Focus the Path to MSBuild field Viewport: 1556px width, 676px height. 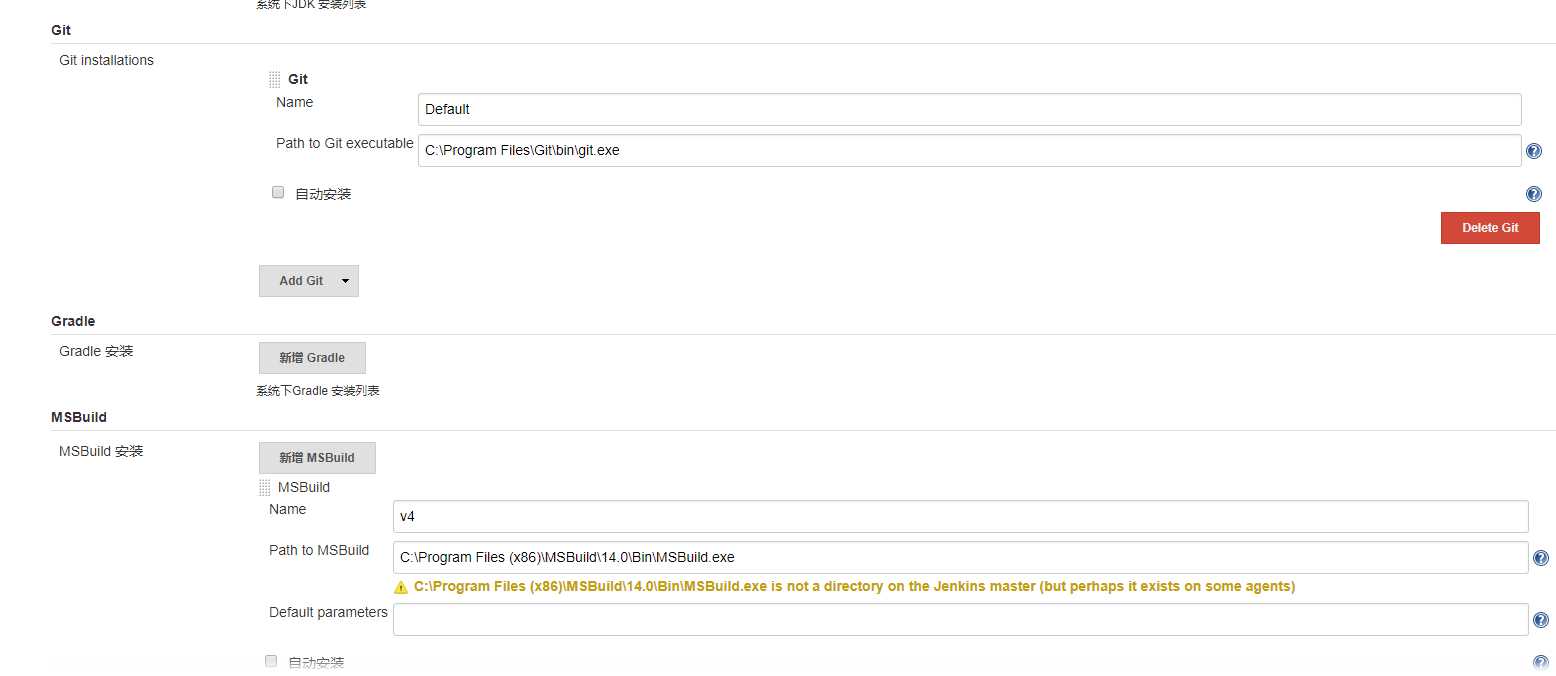pos(961,557)
